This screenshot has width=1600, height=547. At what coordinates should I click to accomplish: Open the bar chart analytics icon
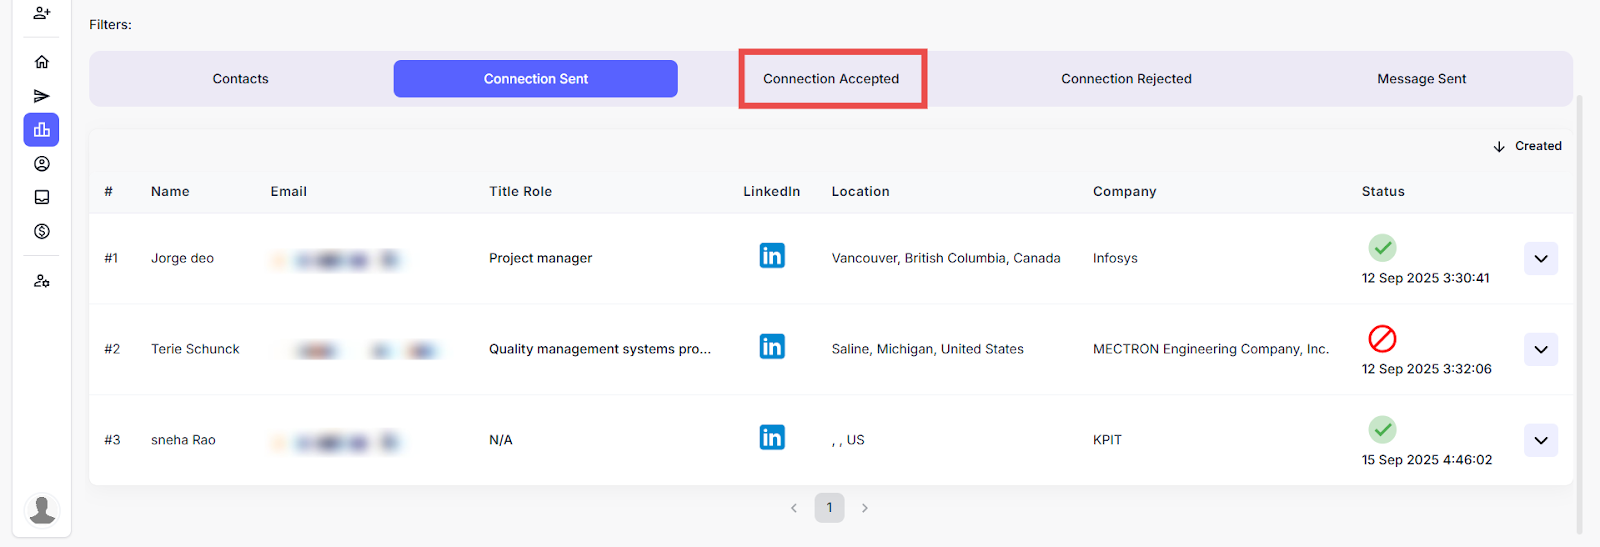42,130
